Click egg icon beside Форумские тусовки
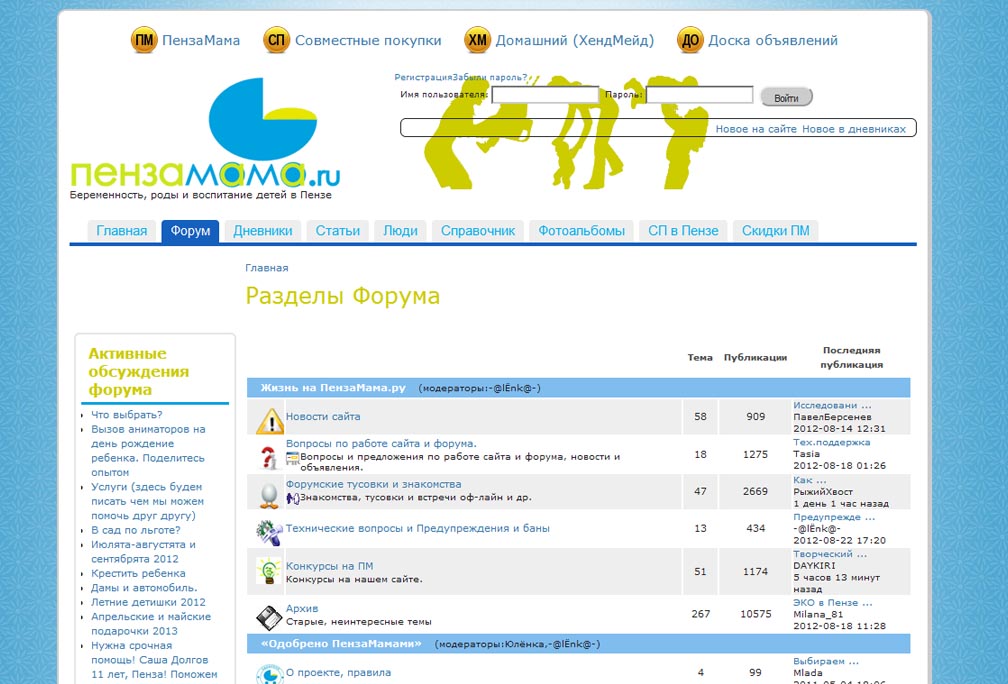The height and width of the screenshot is (684, 1008). (x=269, y=495)
